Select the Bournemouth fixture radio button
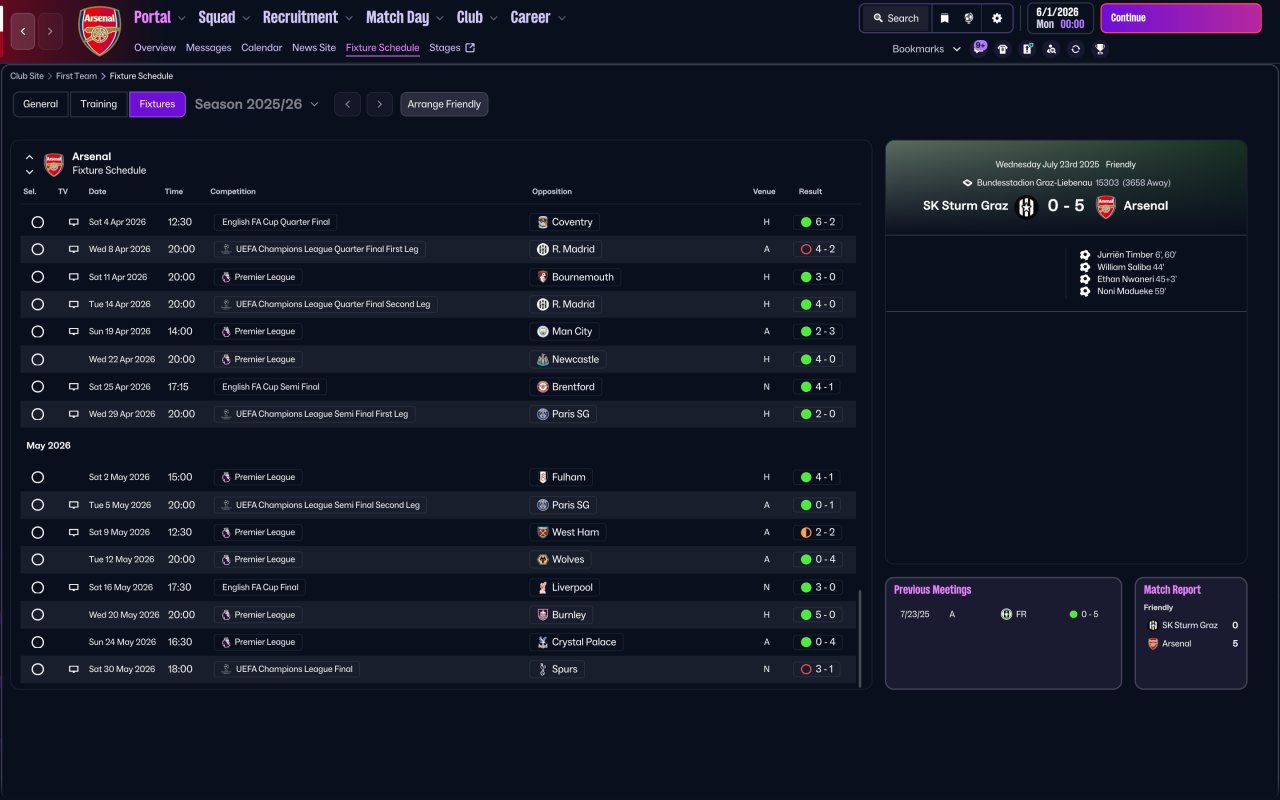 coord(37,277)
